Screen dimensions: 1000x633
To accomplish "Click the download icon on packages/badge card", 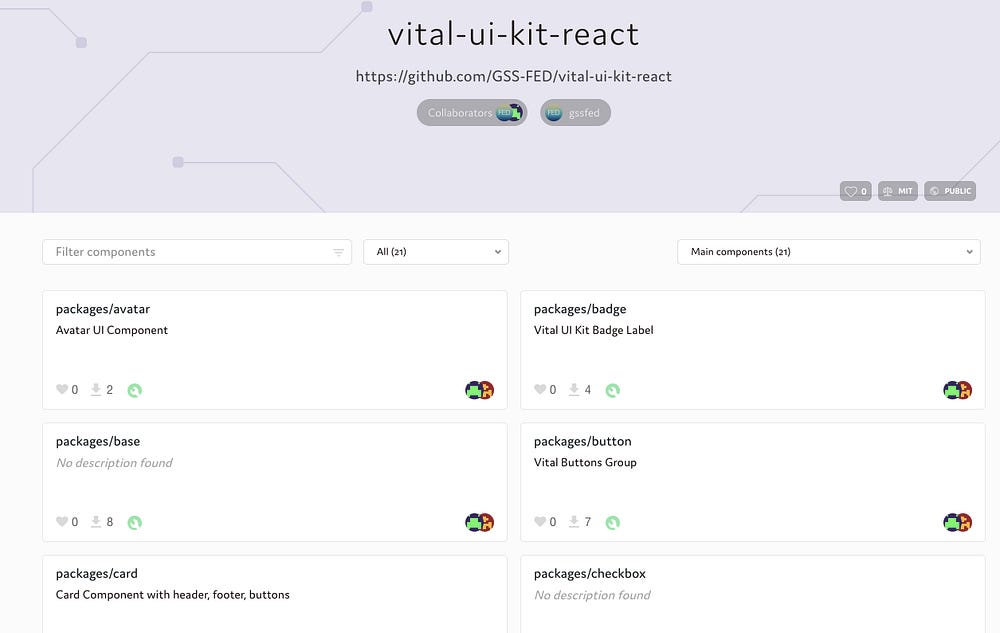I will (574, 389).
